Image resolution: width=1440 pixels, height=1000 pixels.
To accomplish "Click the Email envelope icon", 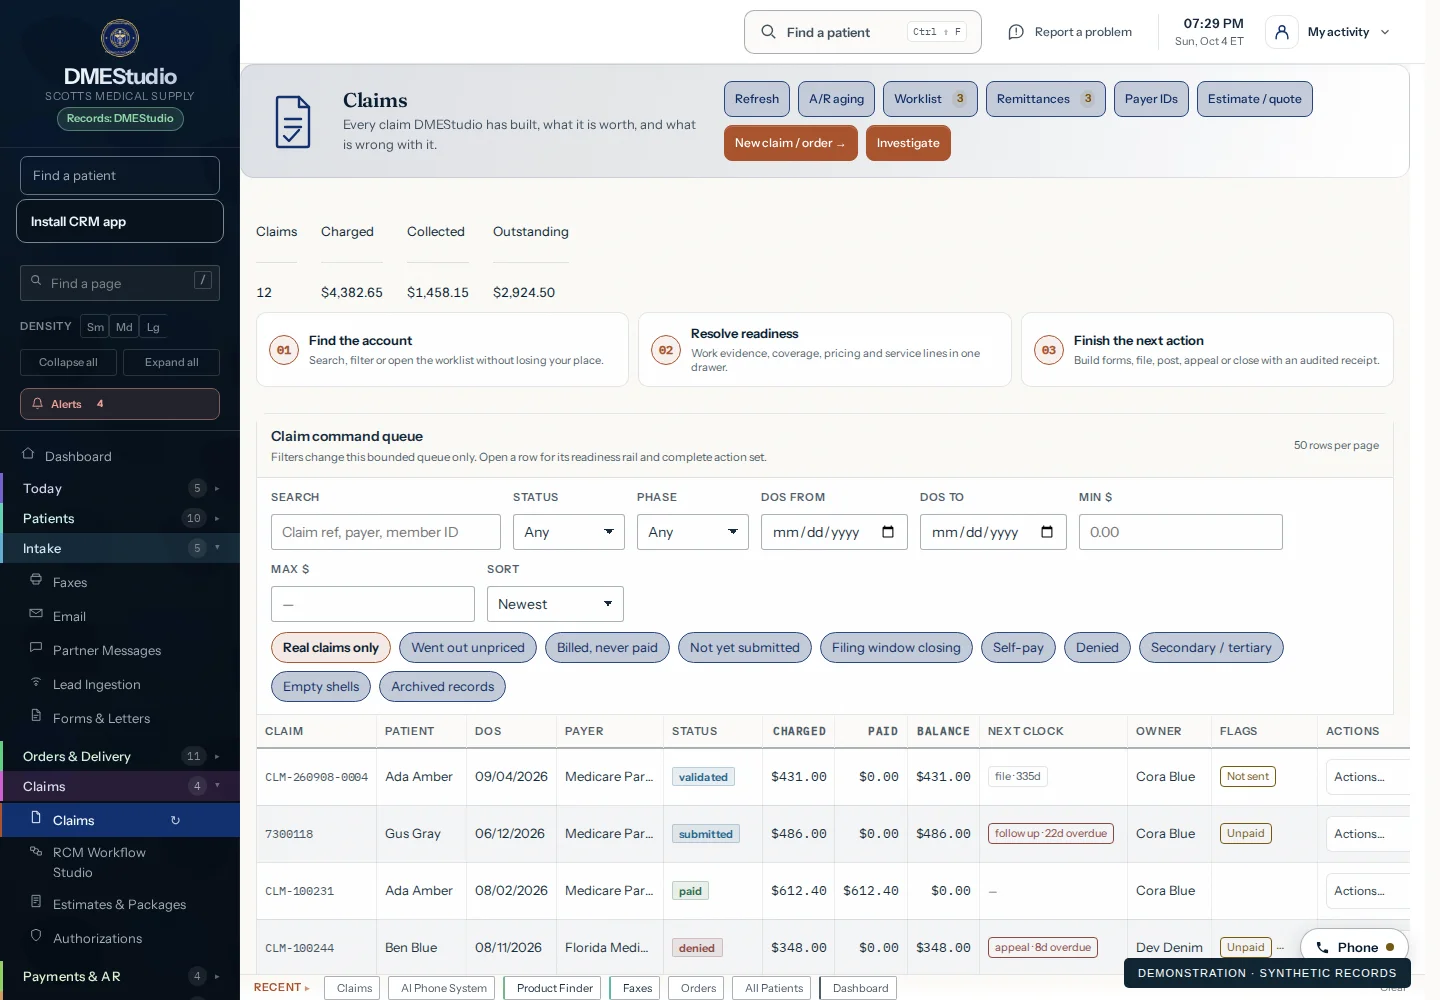I will tap(36, 614).
